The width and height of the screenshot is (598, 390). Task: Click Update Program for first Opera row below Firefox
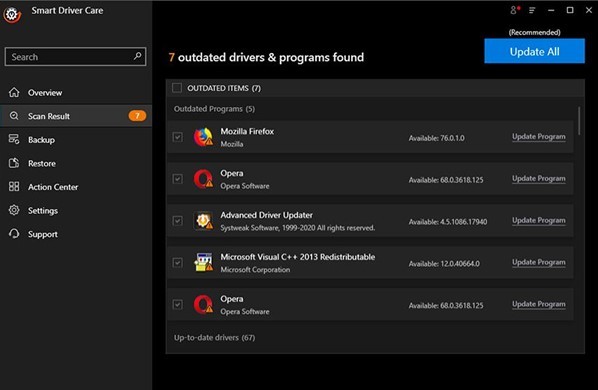pyautogui.click(x=539, y=178)
